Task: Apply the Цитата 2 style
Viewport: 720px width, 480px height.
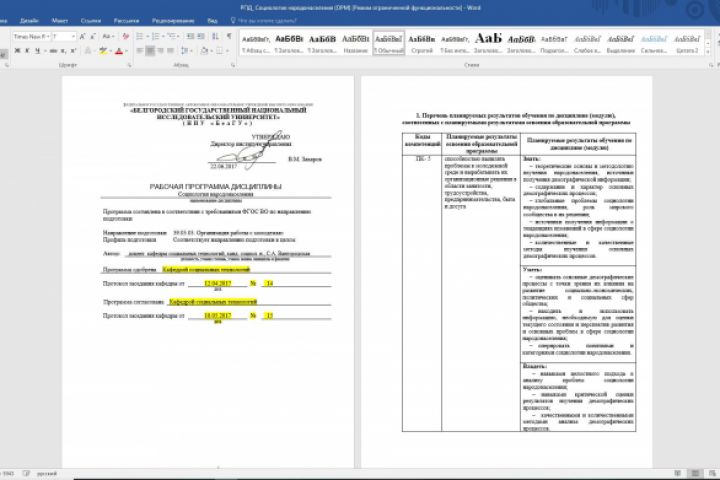Action: click(x=686, y=43)
